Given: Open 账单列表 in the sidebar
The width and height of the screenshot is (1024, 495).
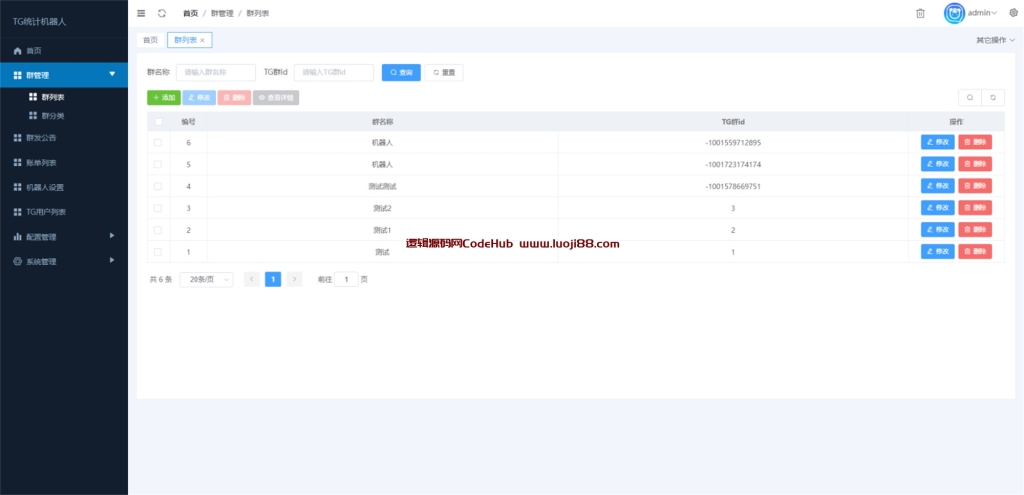Looking at the screenshot, I should (x=64, y=163).
